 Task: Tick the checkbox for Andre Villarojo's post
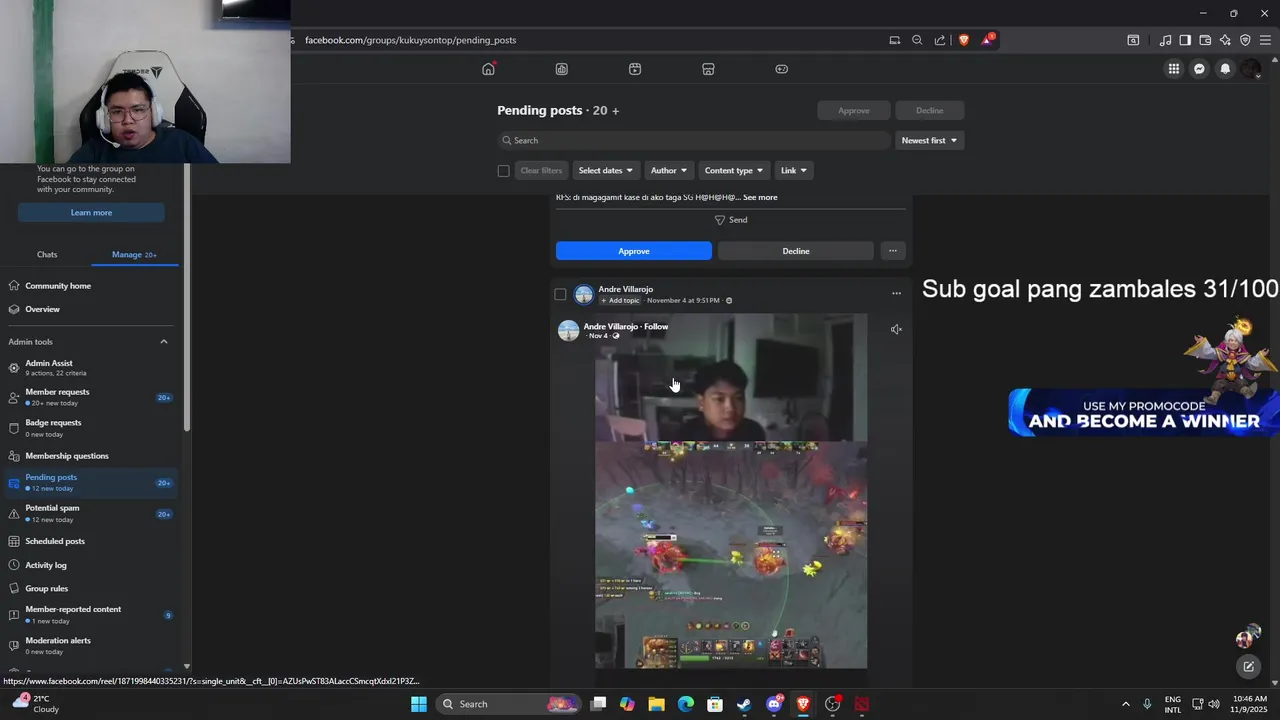[560, 294]
